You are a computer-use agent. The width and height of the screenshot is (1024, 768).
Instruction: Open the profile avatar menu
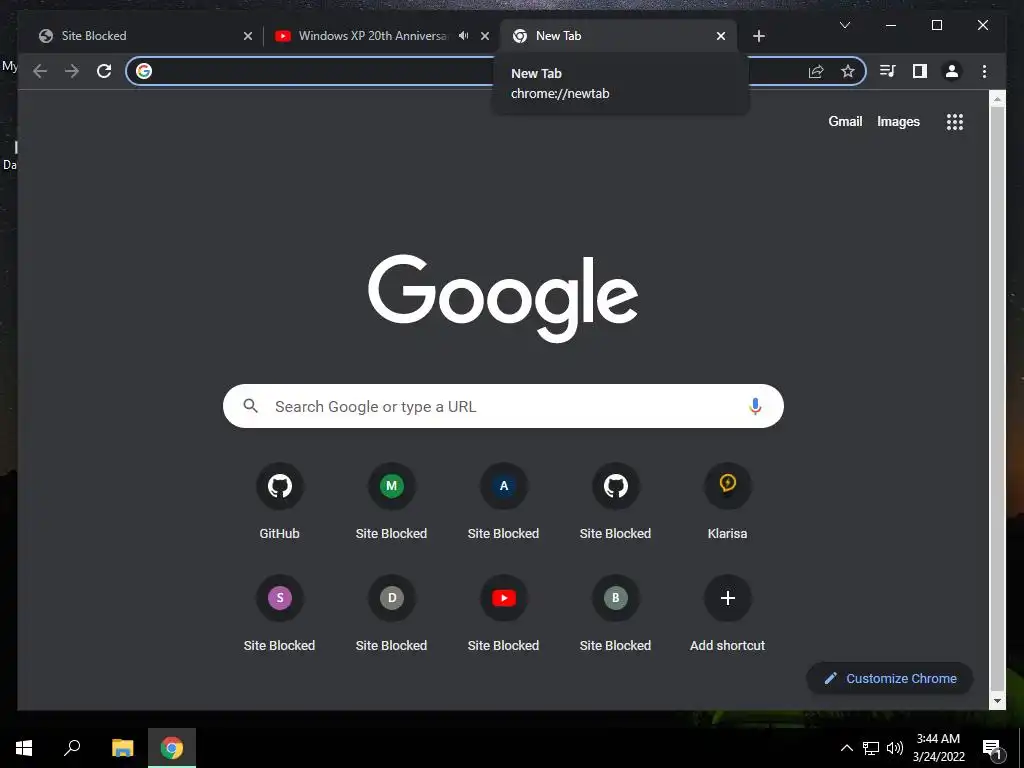(x=952, y=71)
